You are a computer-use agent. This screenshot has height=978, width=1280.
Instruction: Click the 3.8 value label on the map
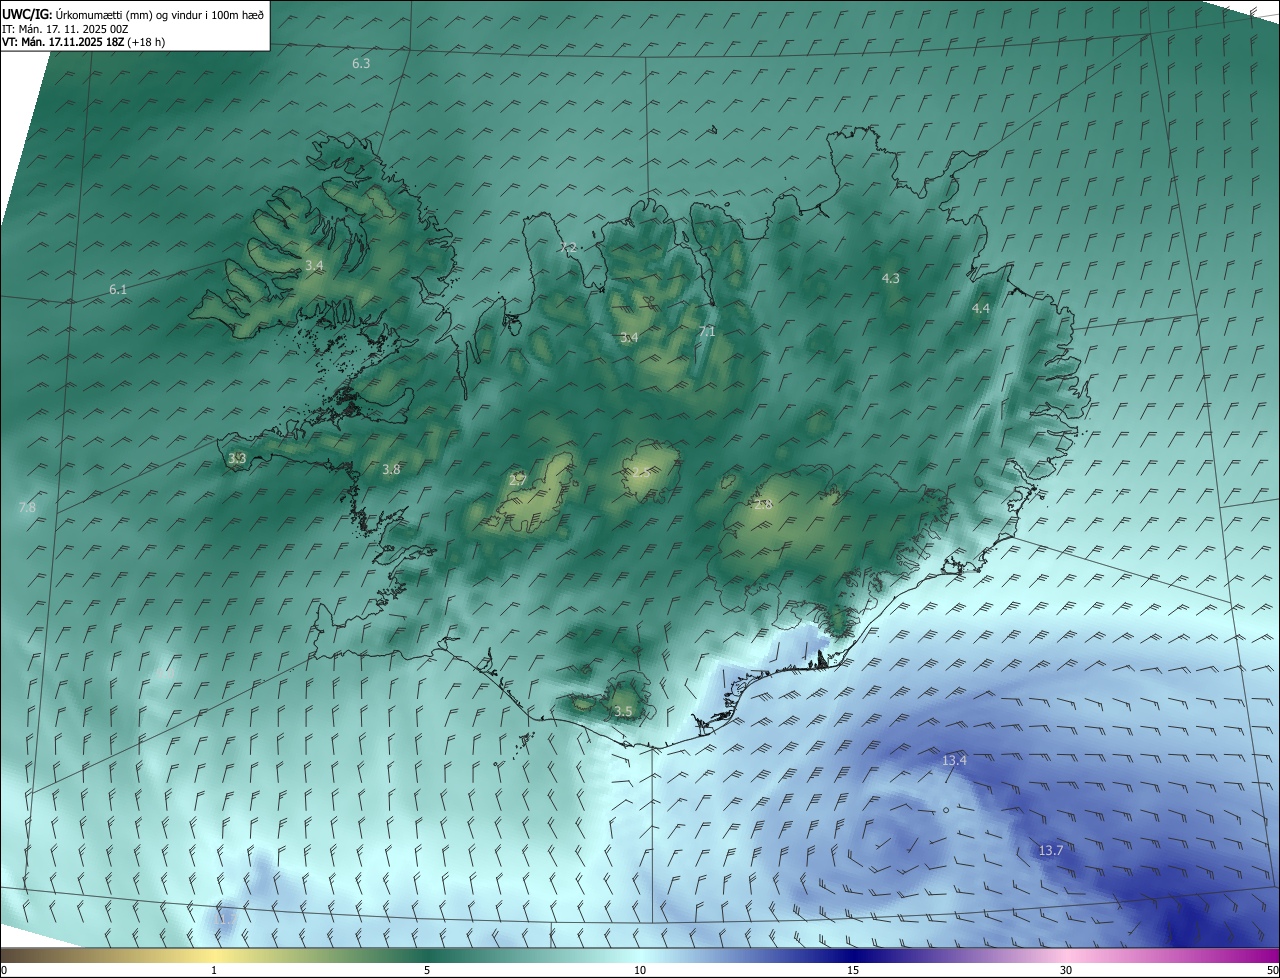pos(391,469)
